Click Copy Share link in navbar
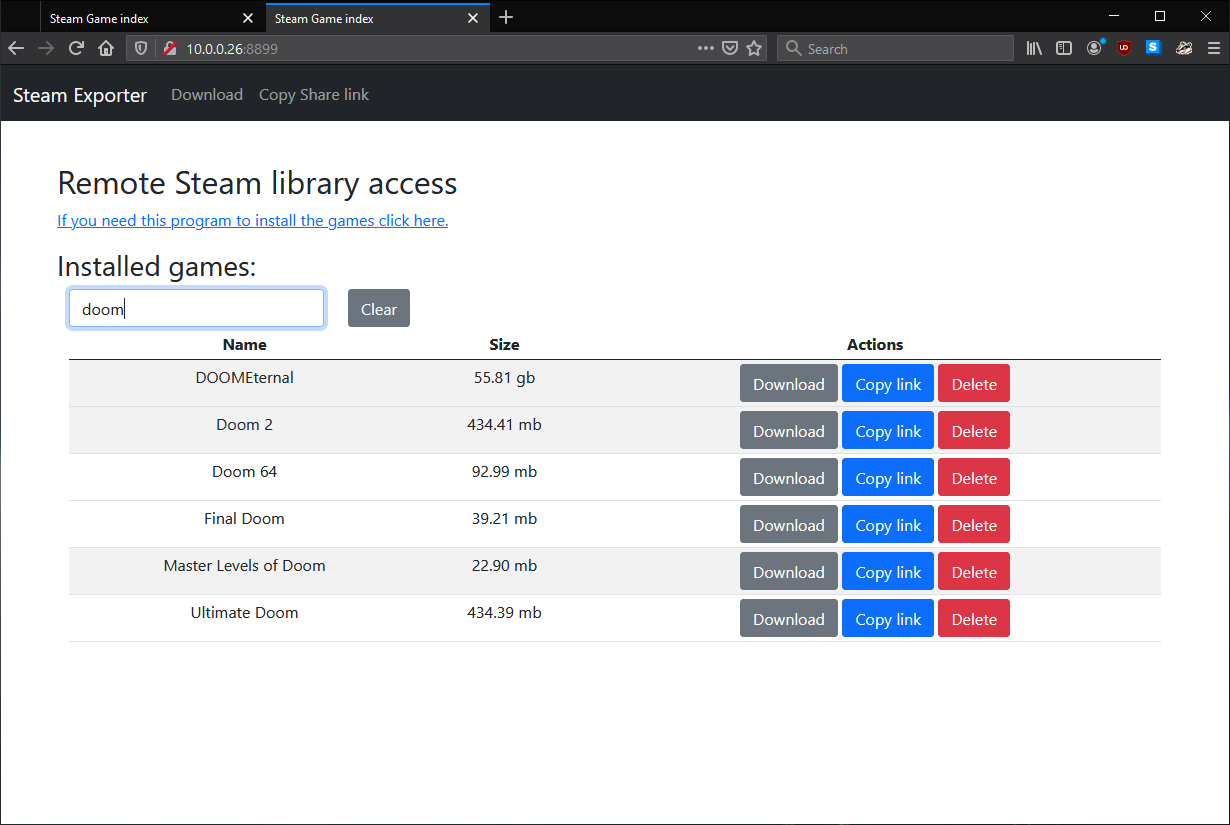This screenshot has width=1230, height=825. click(314, 95)
